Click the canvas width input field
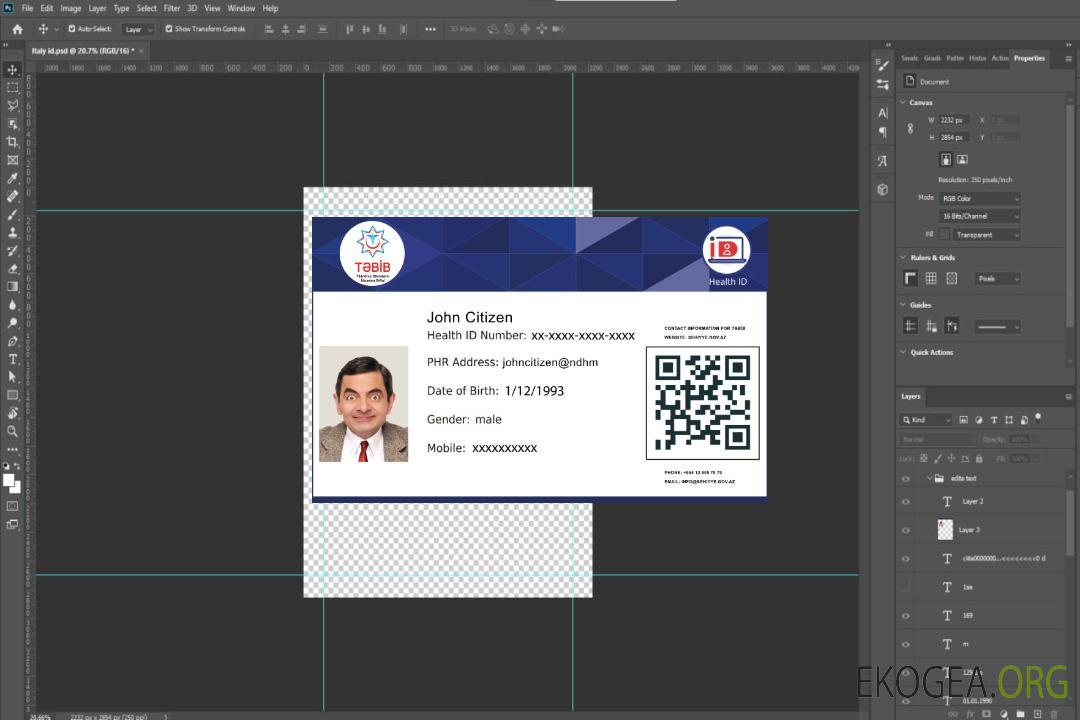Image resolution: width=1080 pixels, height=720 pixels. [x=953, y=120]
